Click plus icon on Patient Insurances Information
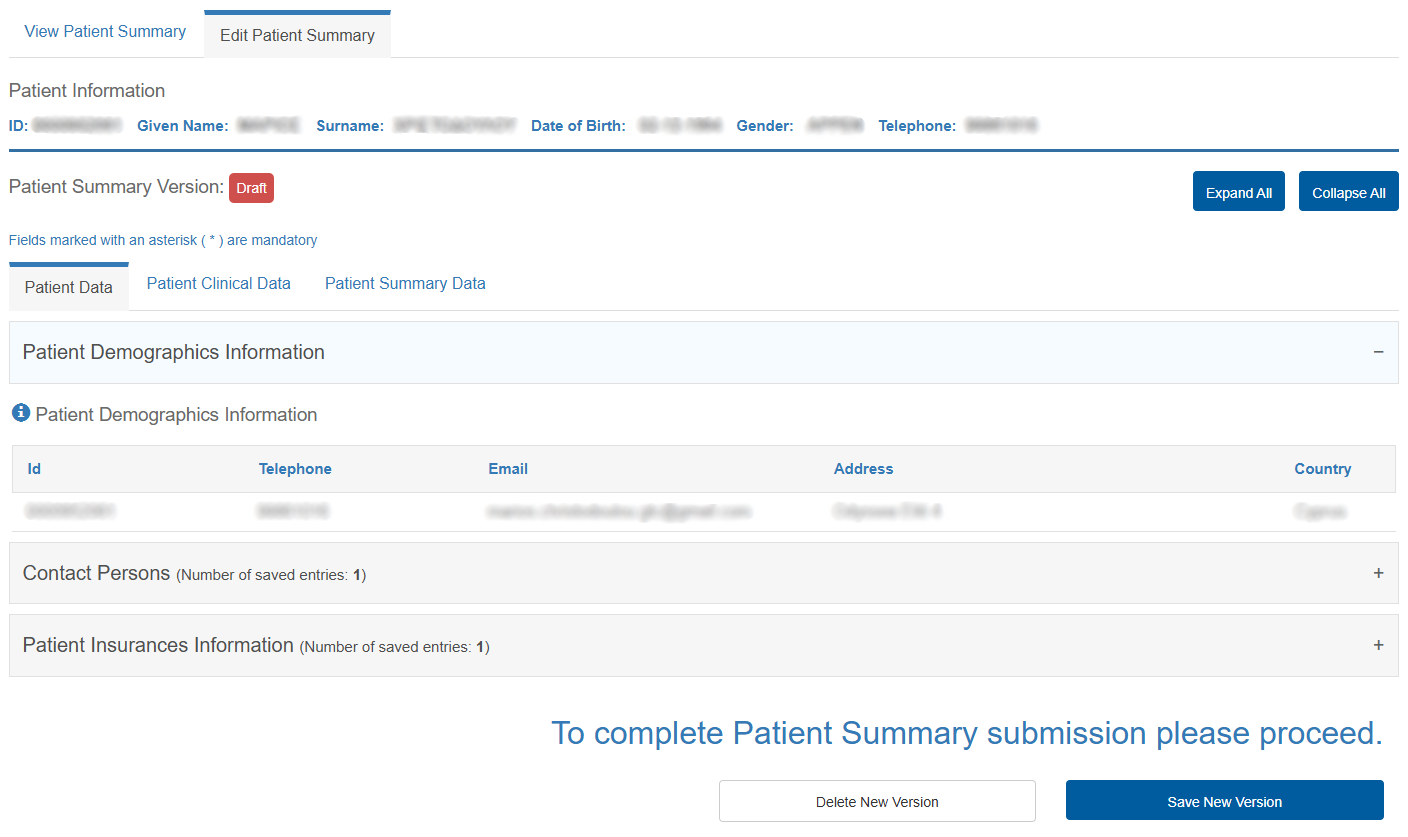Image resolution: width=1408 pixels, height=837 pixels. 1378,645
